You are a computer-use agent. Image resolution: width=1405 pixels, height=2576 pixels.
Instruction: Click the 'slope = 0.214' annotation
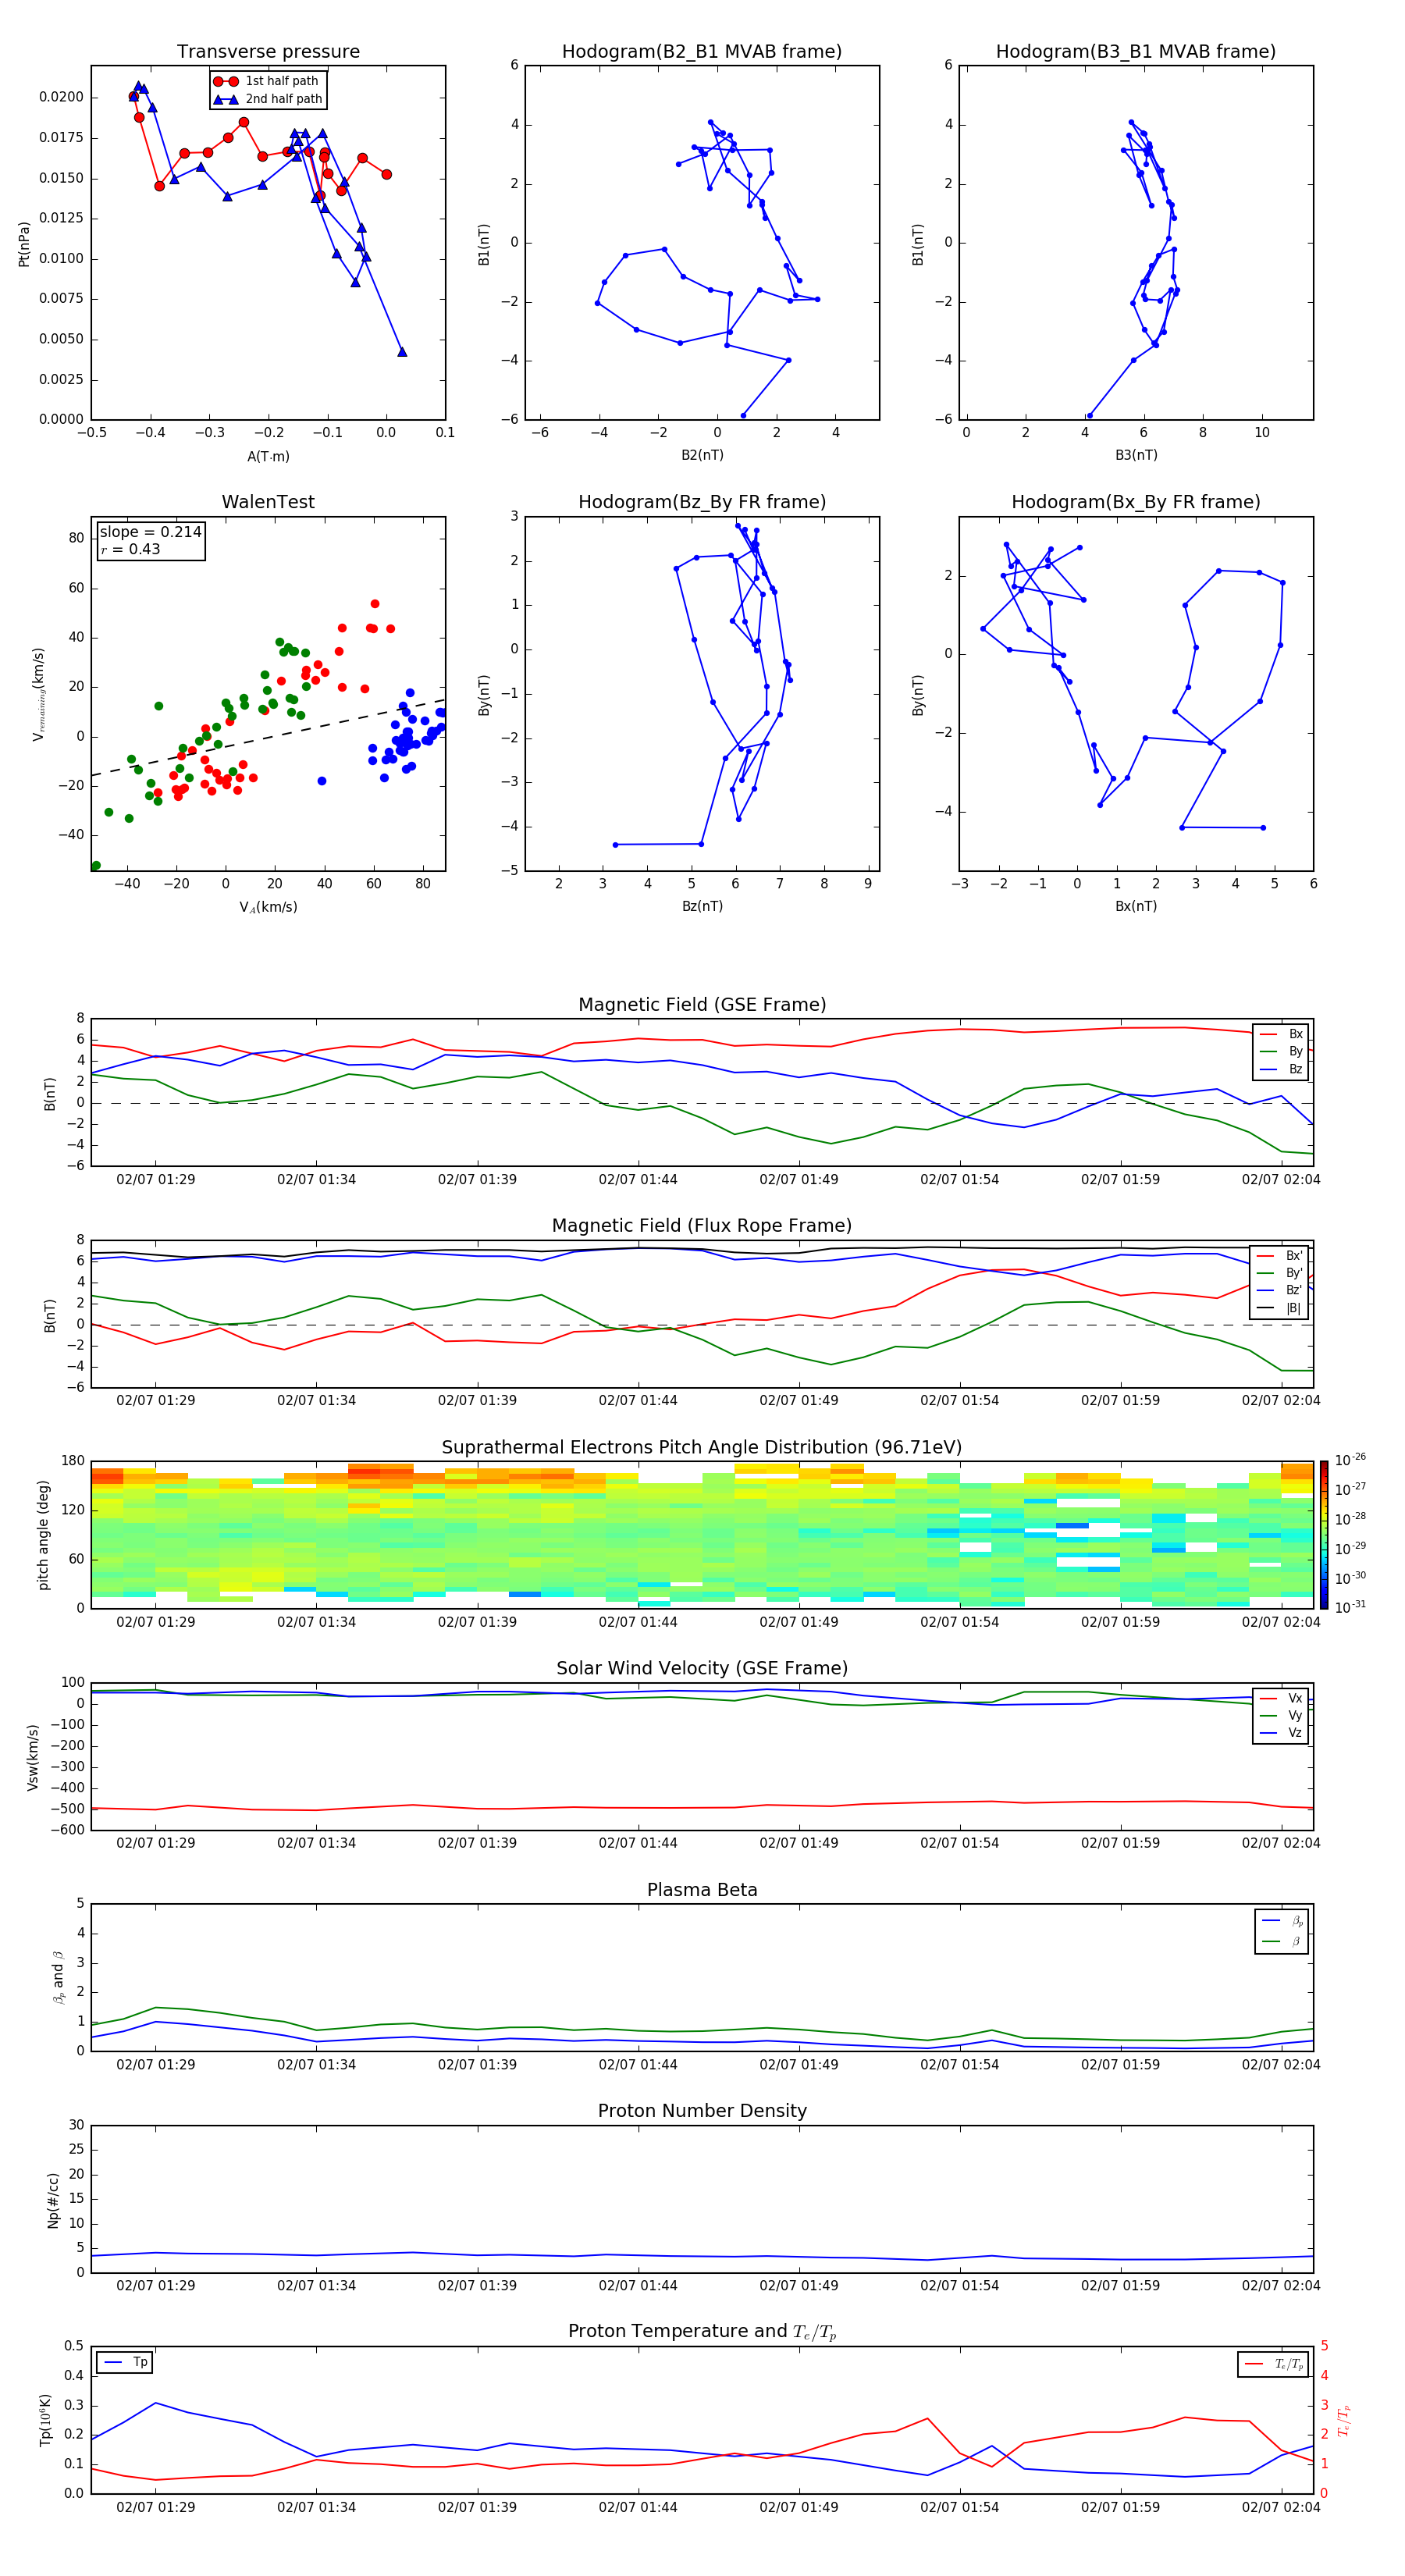point(151,532)
